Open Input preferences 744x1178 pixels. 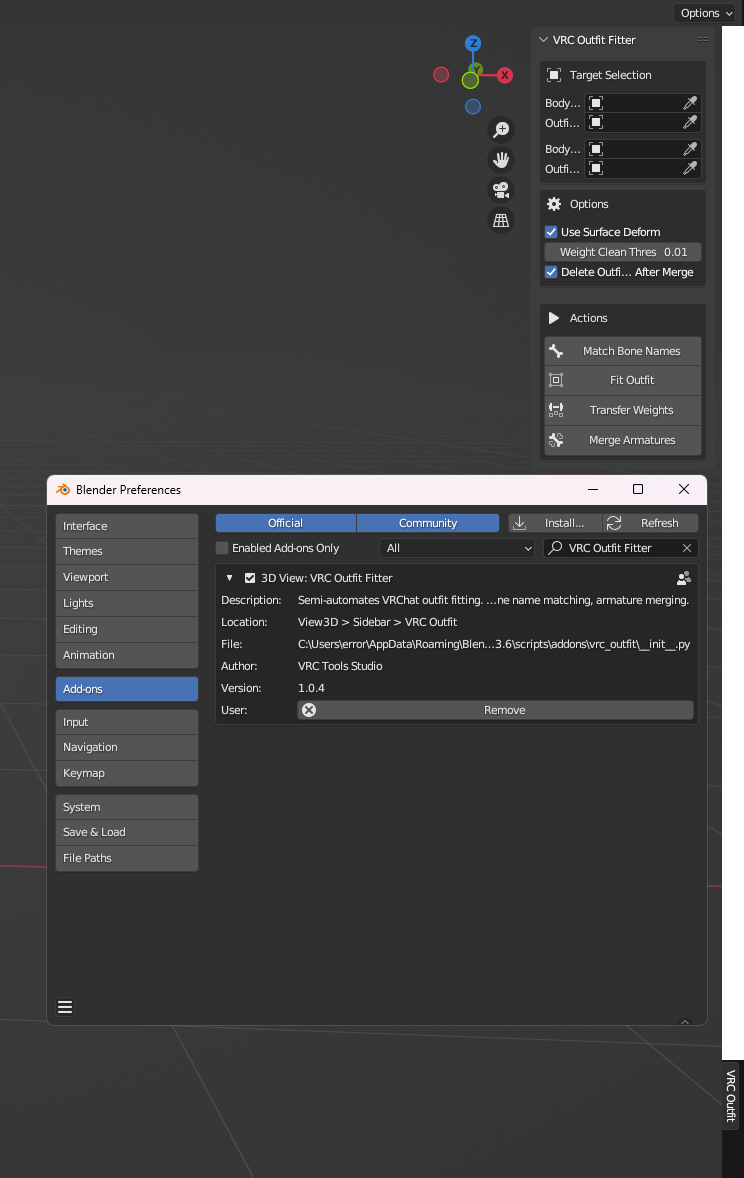tap(127, 722)
